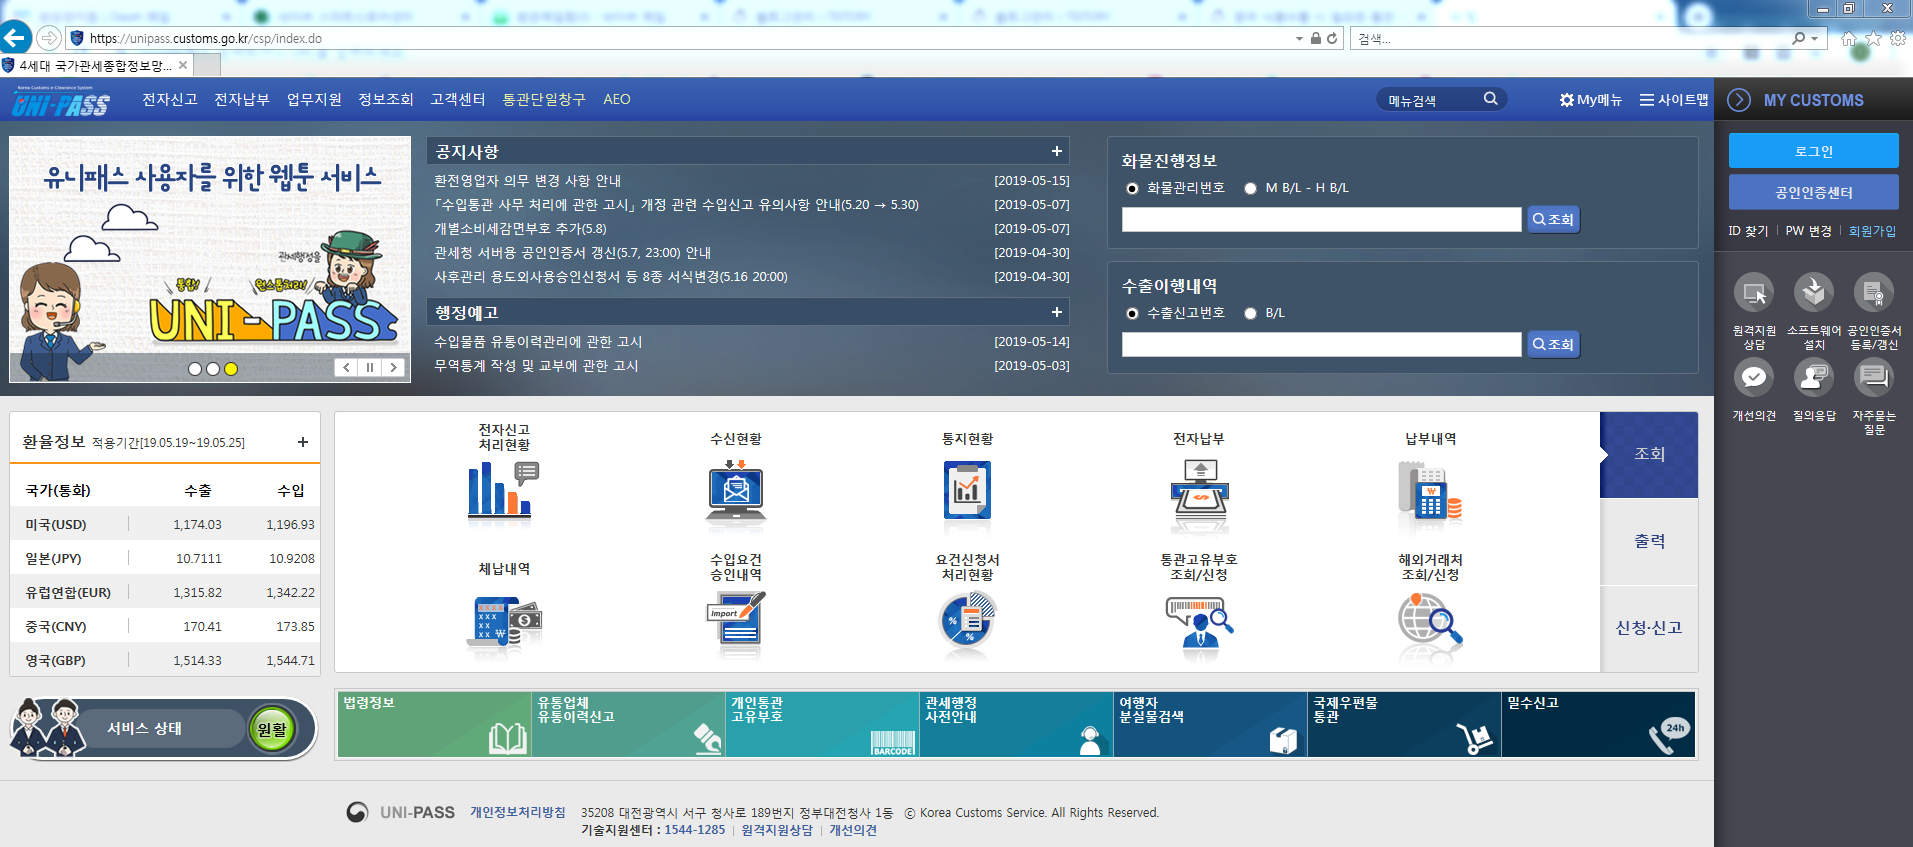Select 수출신고번호 radio option
The width and height of the screenshot is (1913, 847).
tap(1132, 313)
